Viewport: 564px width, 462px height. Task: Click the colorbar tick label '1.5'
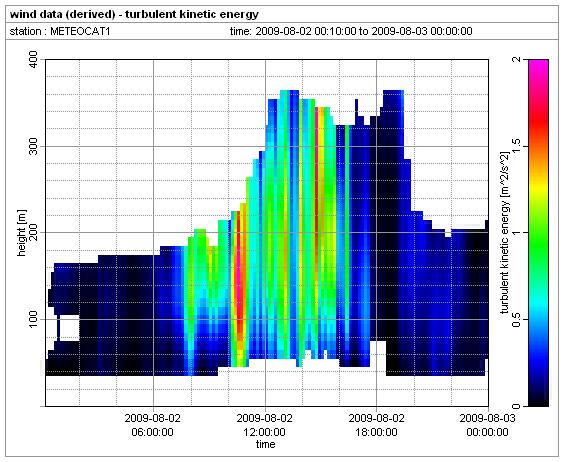pos(516,146)
